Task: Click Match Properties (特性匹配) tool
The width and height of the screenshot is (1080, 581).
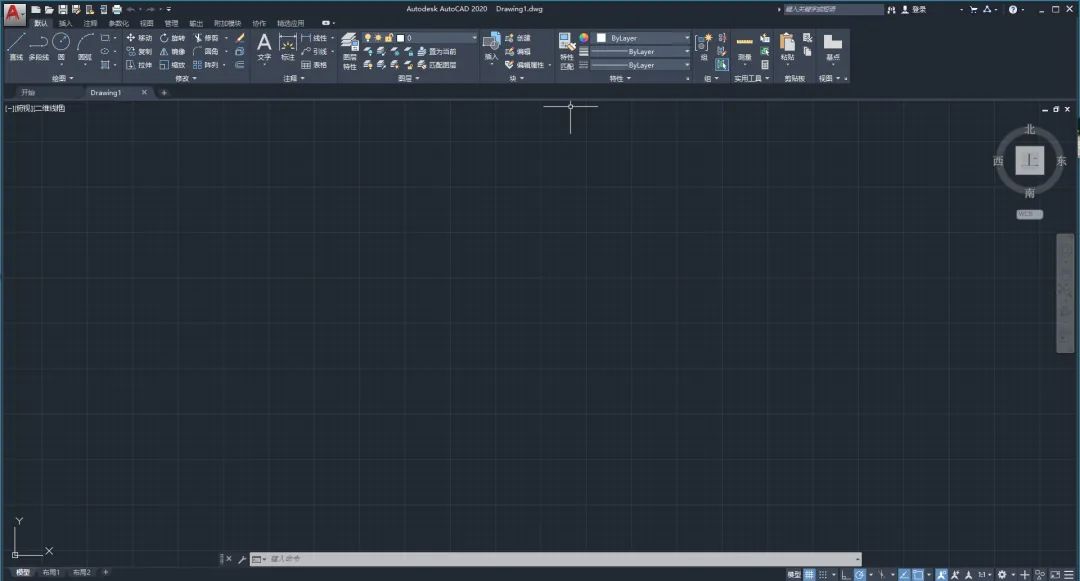Action: point(567,52)
